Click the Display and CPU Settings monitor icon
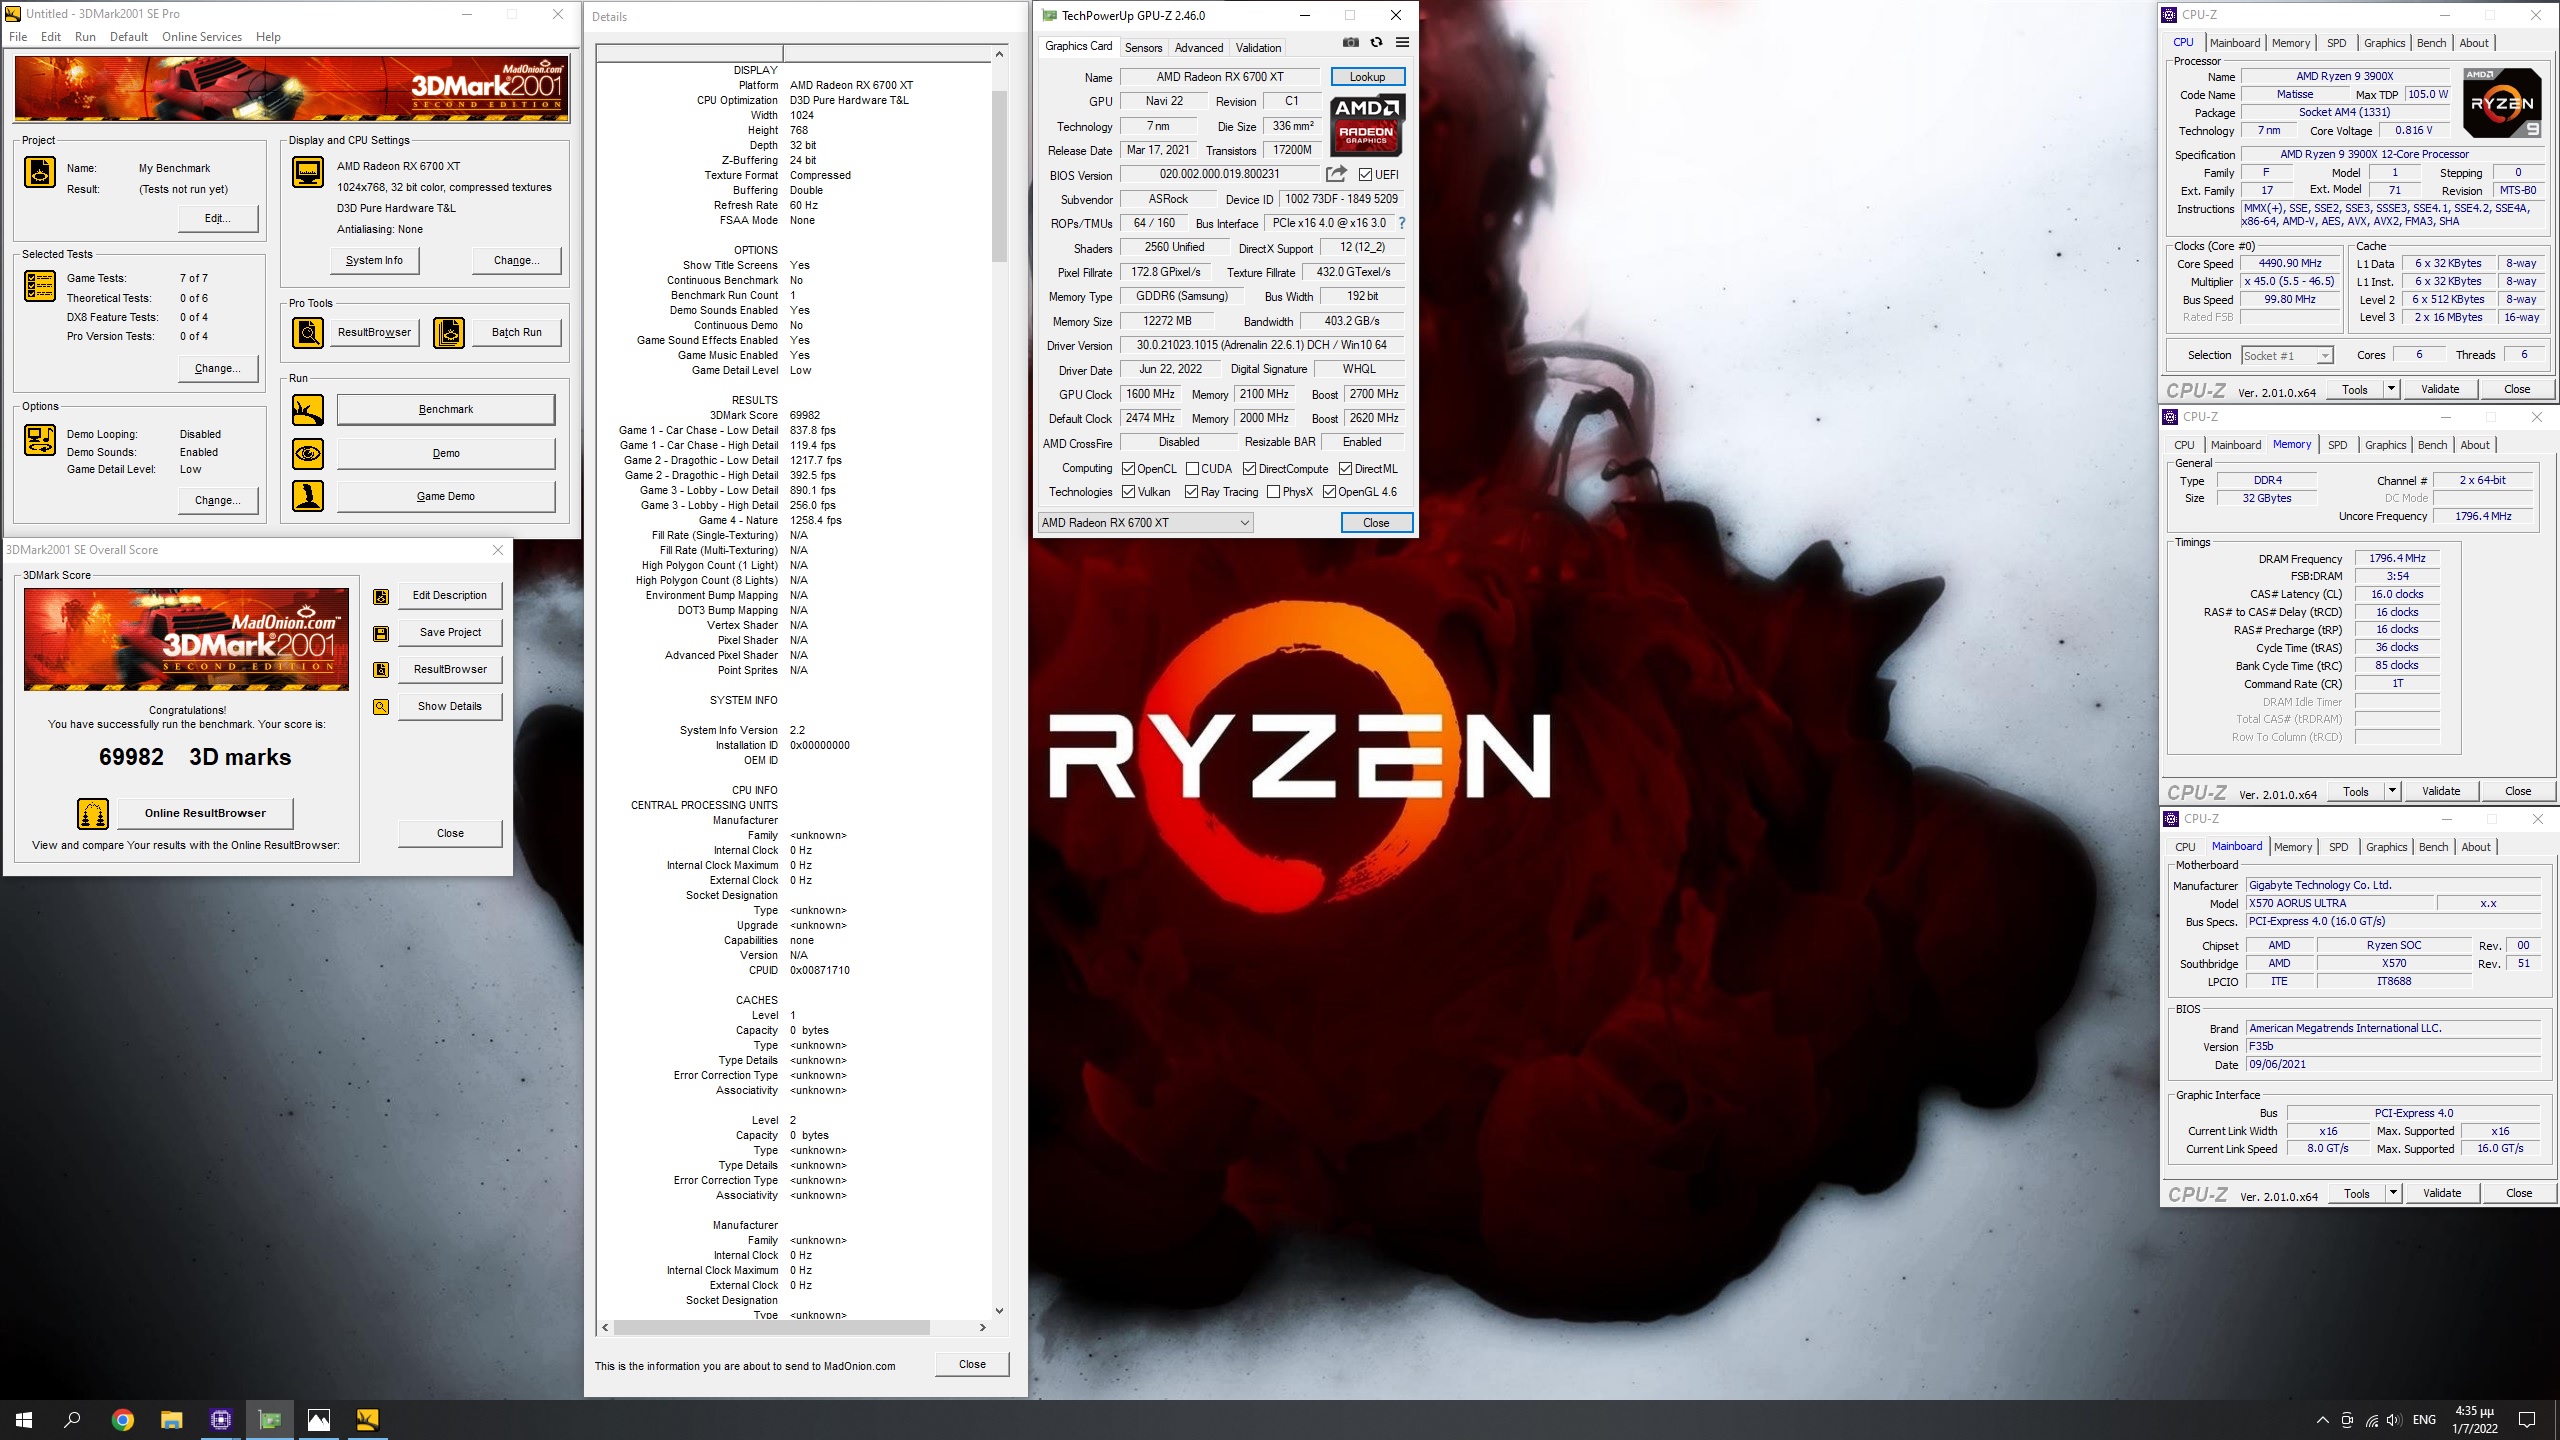 point(308,172)
